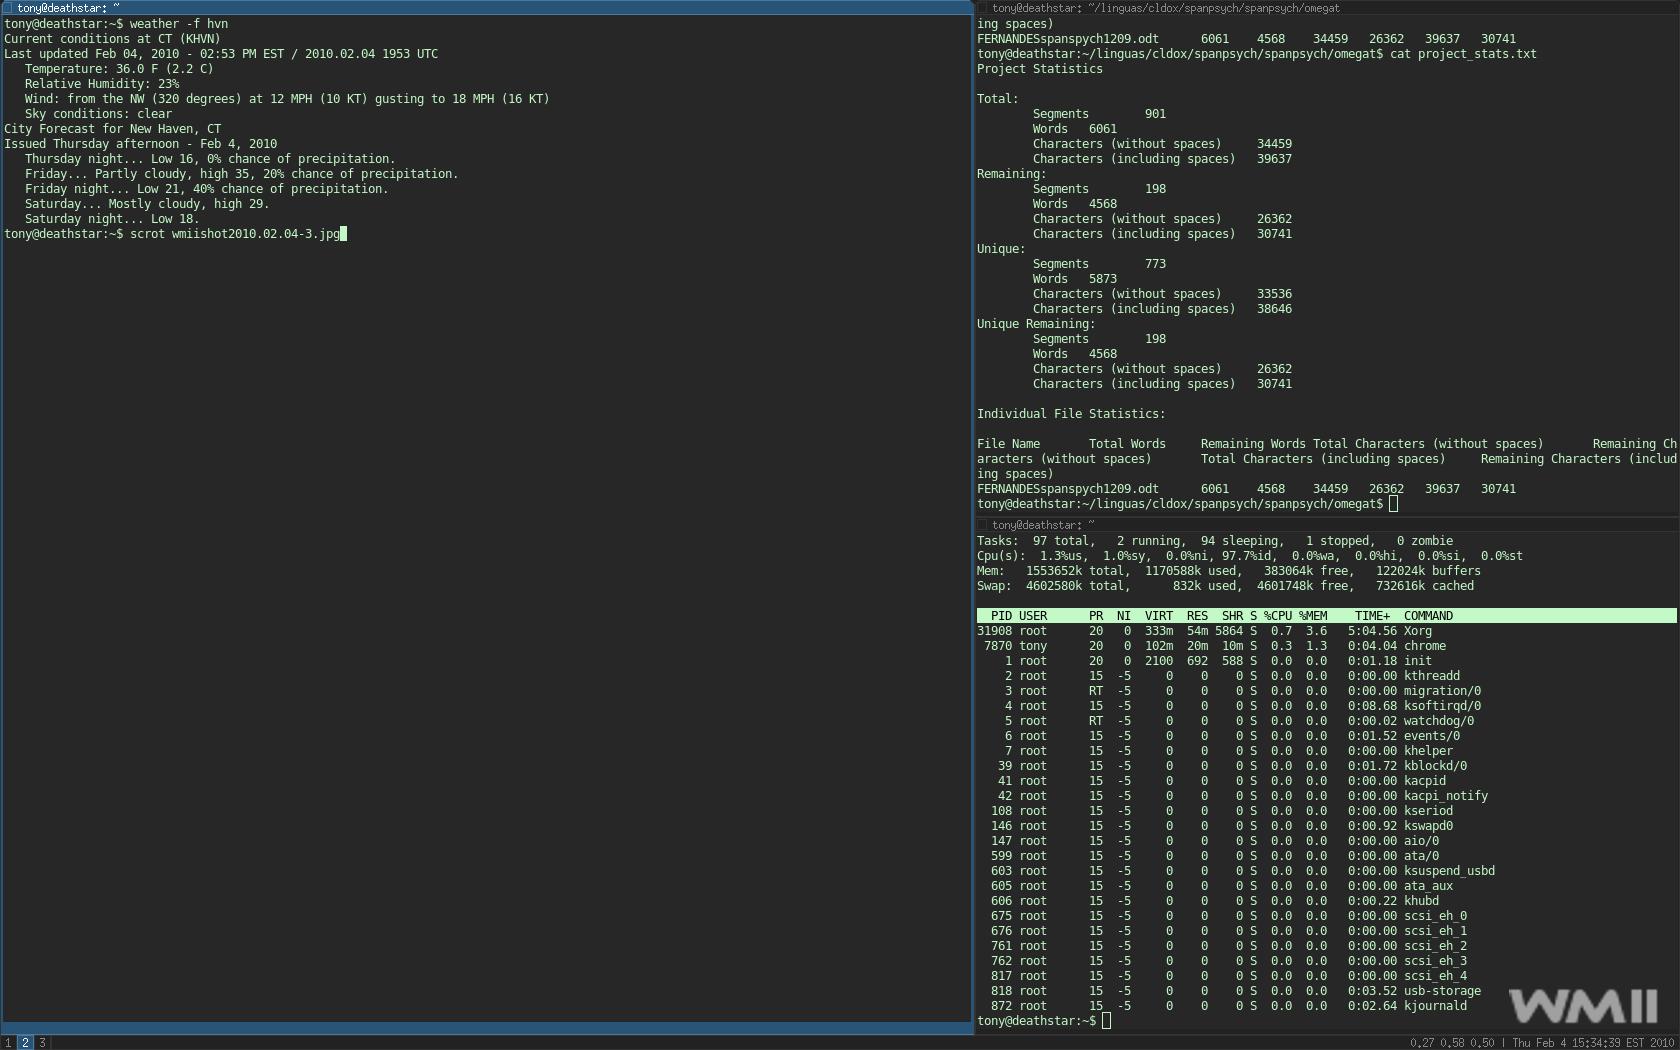Click the 'Unique Remaining:' heading

tap(1036, 324)
